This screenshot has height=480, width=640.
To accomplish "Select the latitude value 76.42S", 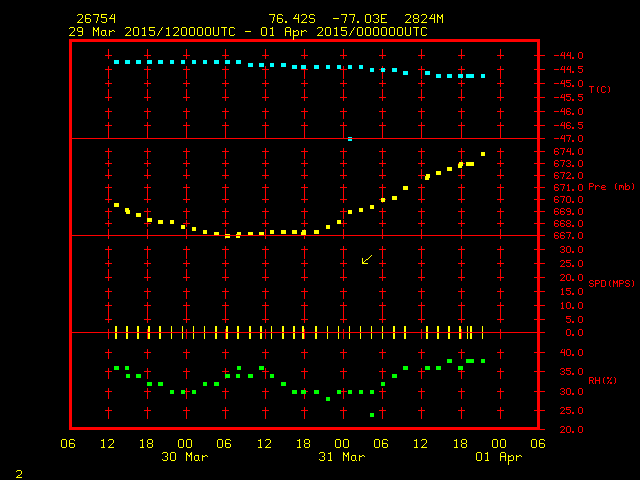I will 292,19.
